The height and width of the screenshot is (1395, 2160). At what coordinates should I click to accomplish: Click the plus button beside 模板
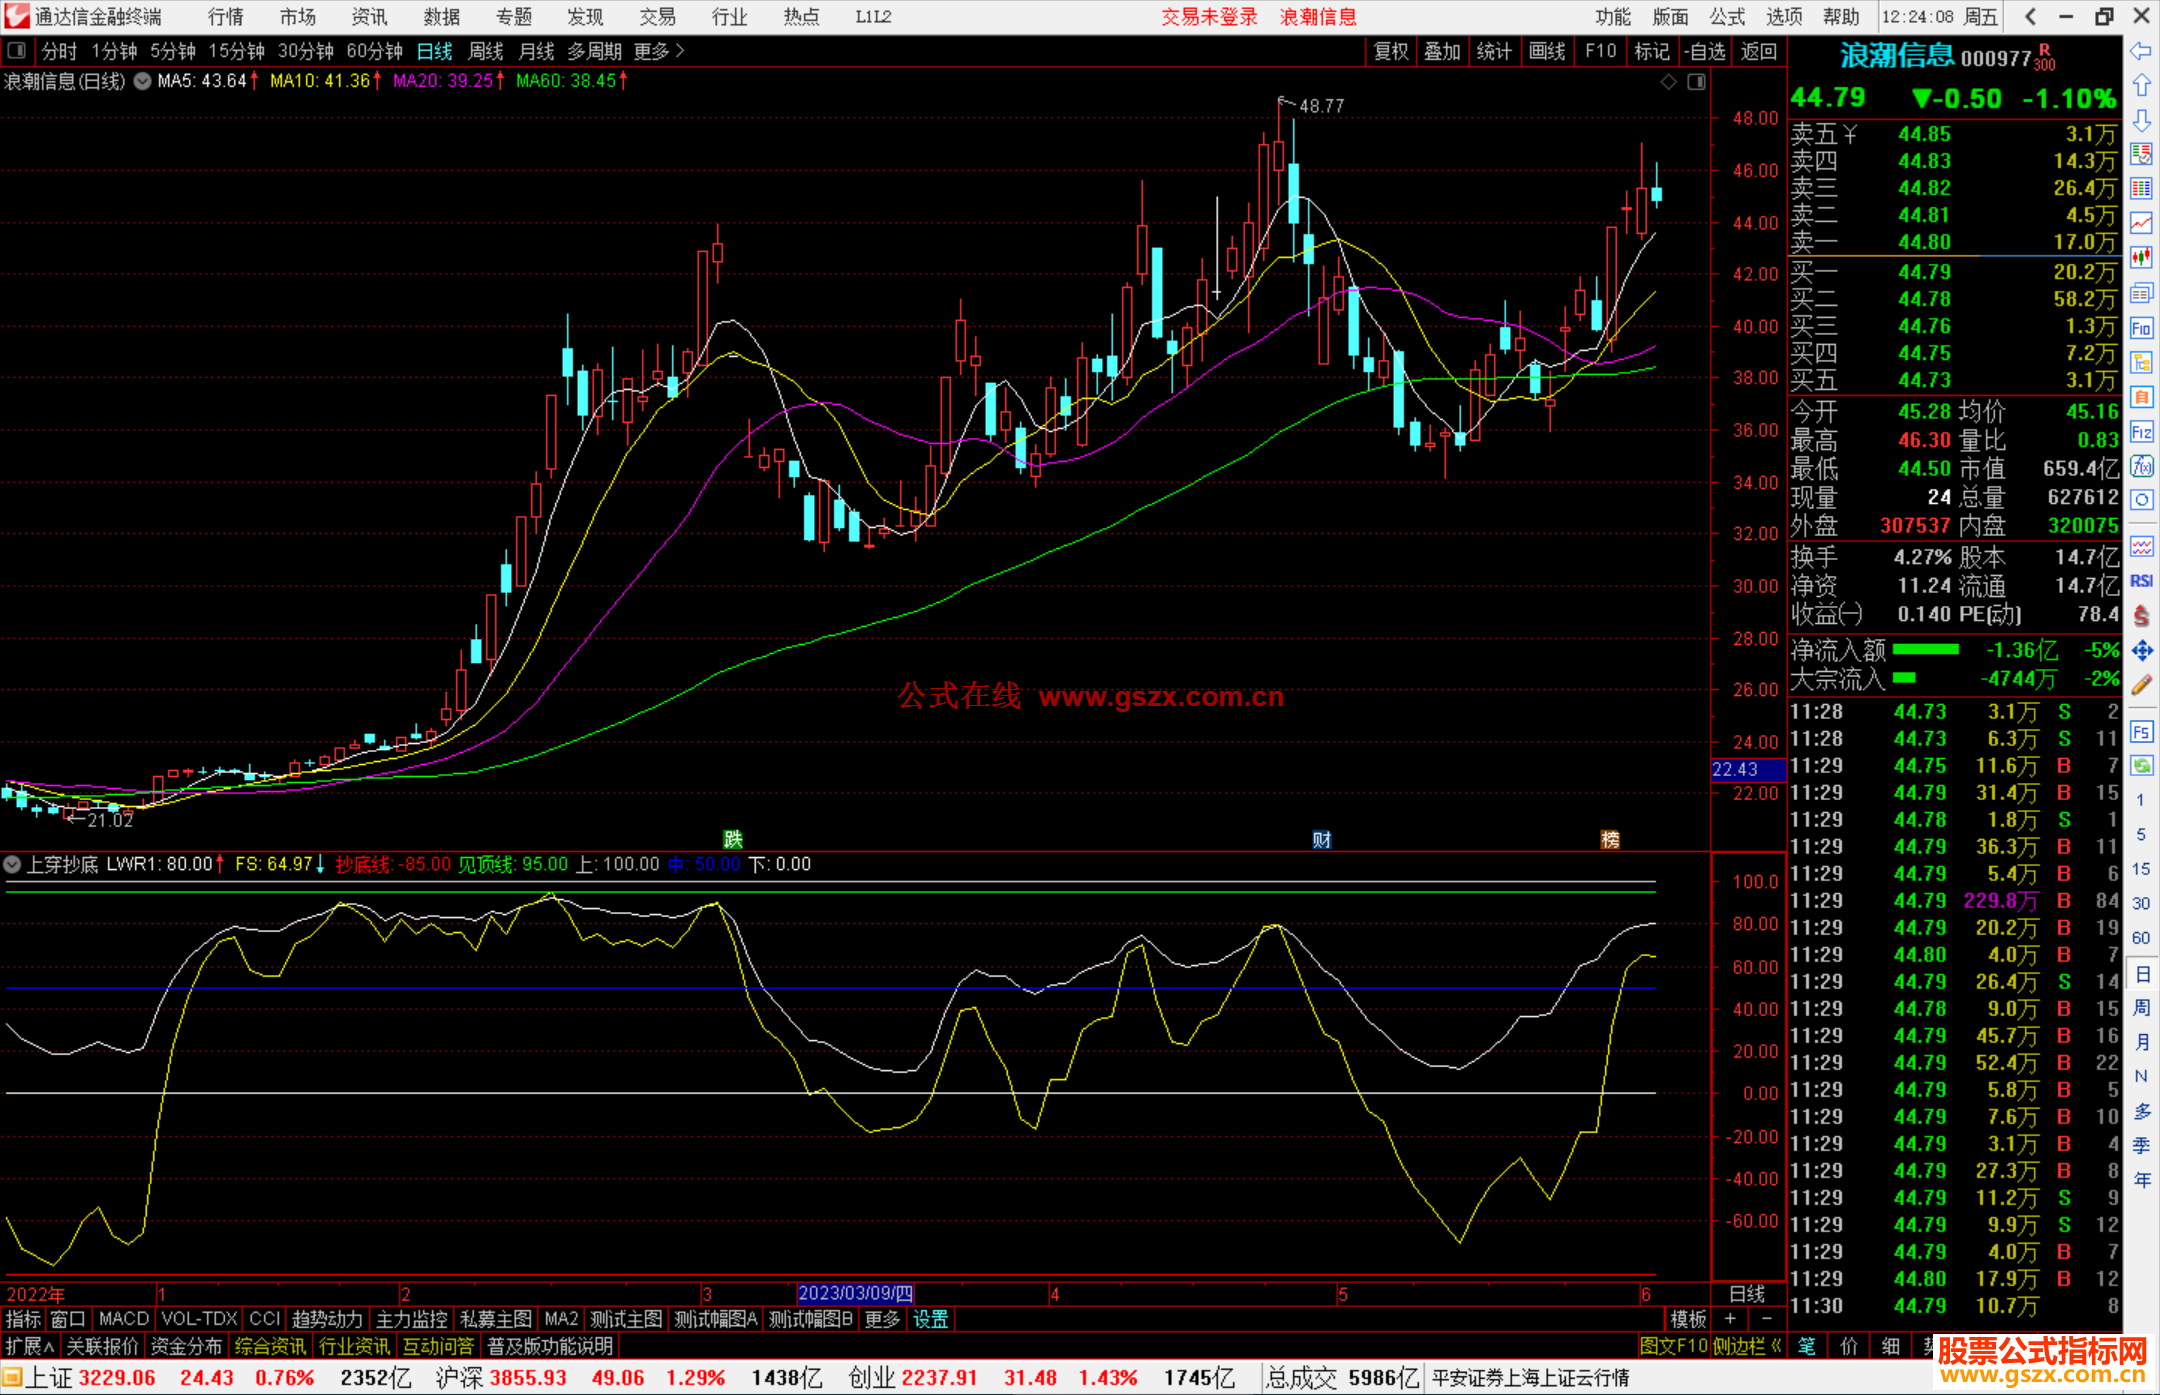(1730, 1319)
